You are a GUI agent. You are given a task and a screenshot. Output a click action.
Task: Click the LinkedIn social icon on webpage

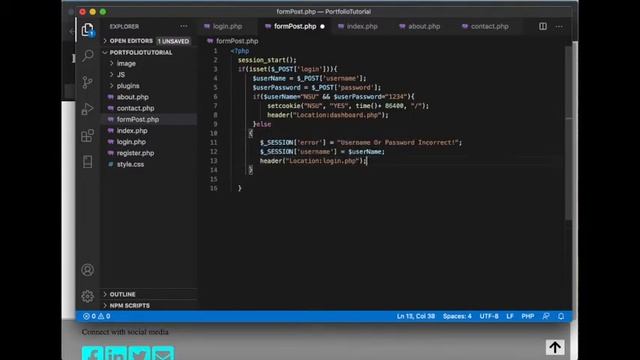point(116,353)
